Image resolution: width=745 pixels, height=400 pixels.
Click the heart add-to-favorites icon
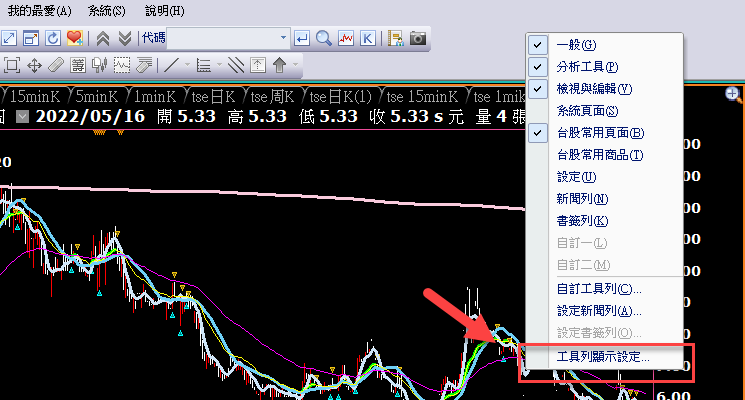pos(74,38)
